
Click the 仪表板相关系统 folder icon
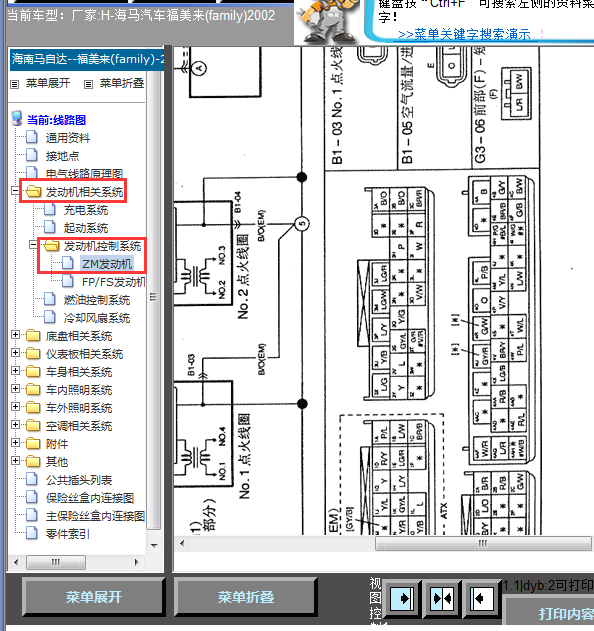(x=33, y=354)
